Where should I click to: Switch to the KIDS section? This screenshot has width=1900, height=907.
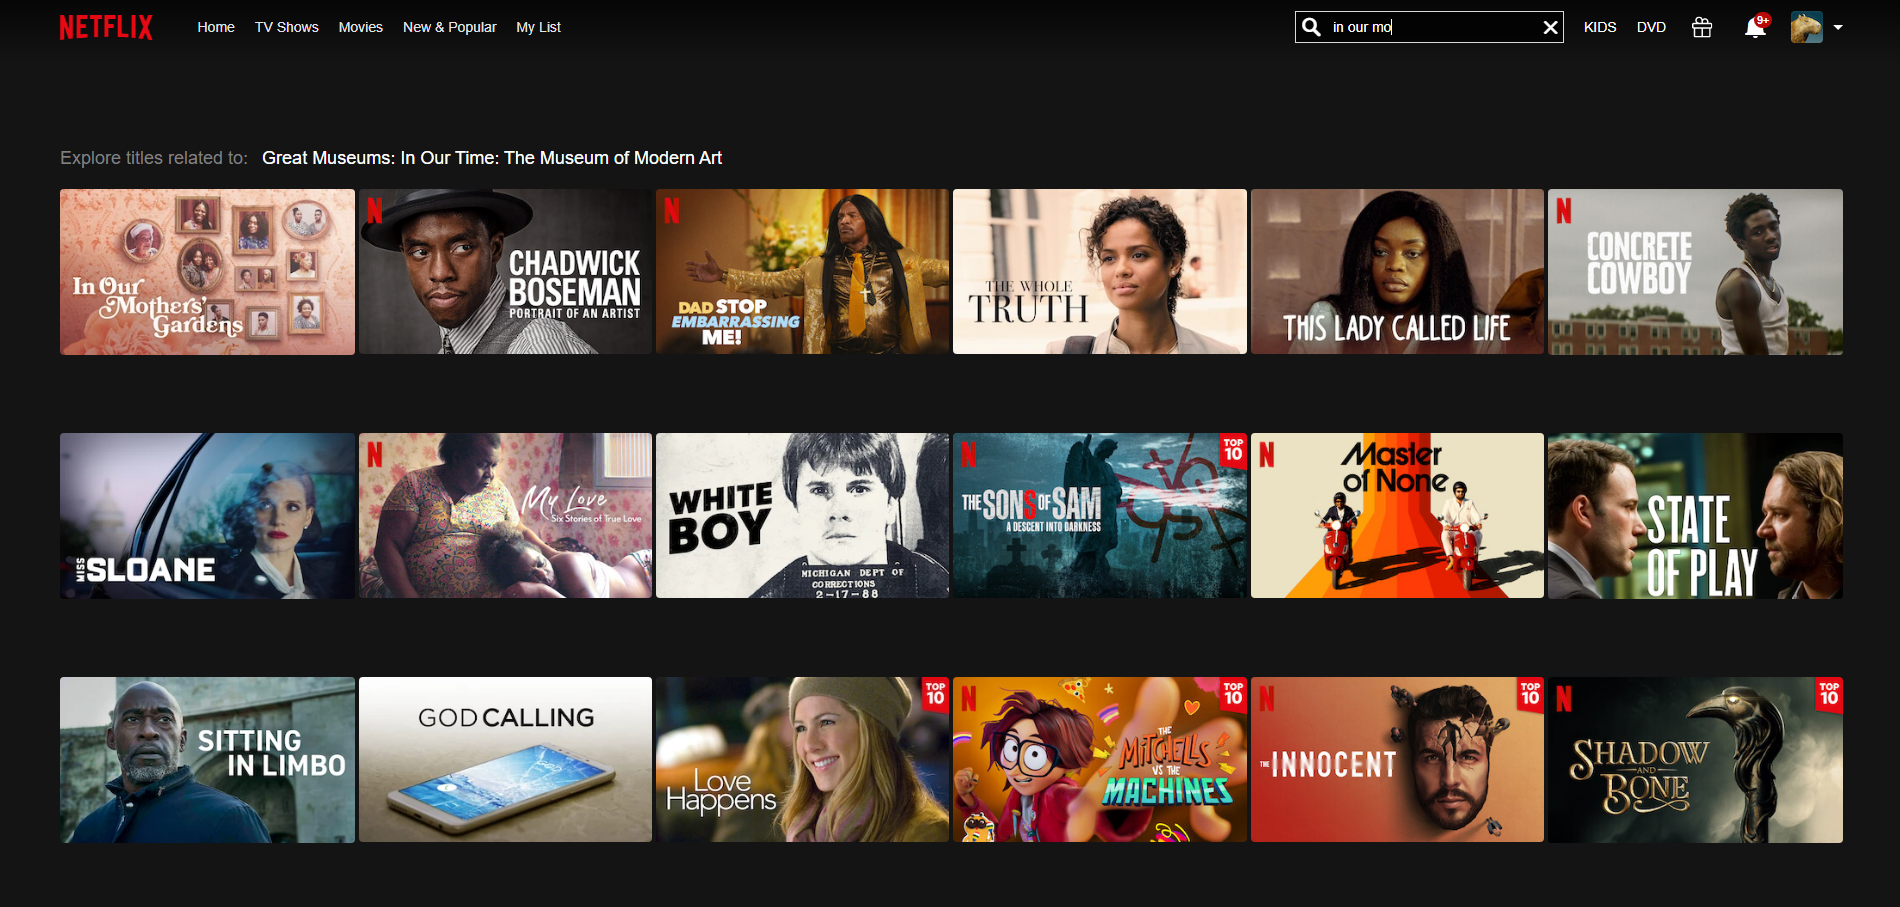click(x=1599, y=27)
